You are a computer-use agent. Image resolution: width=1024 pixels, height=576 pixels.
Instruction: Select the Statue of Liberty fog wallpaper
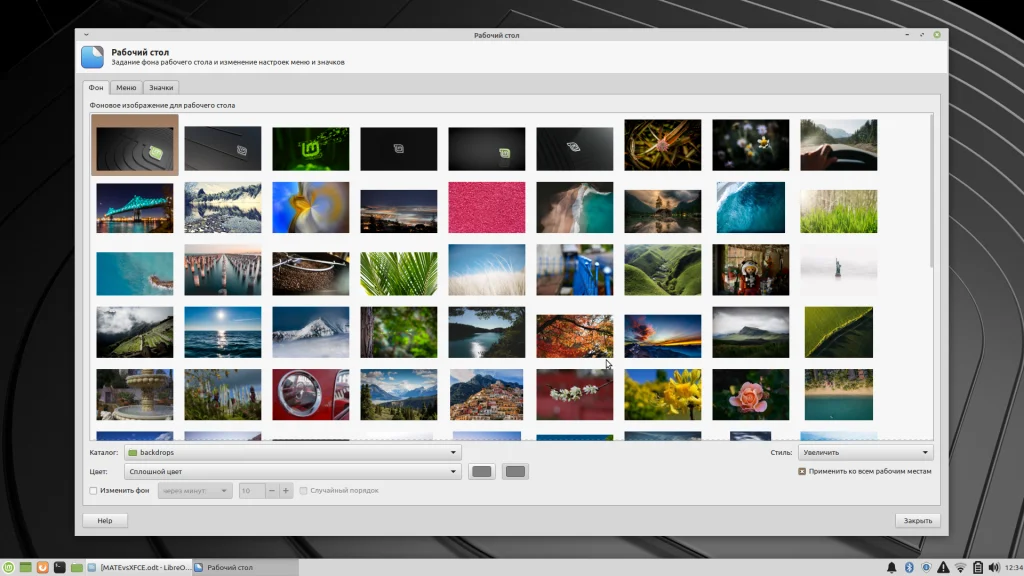coord(839,270)
